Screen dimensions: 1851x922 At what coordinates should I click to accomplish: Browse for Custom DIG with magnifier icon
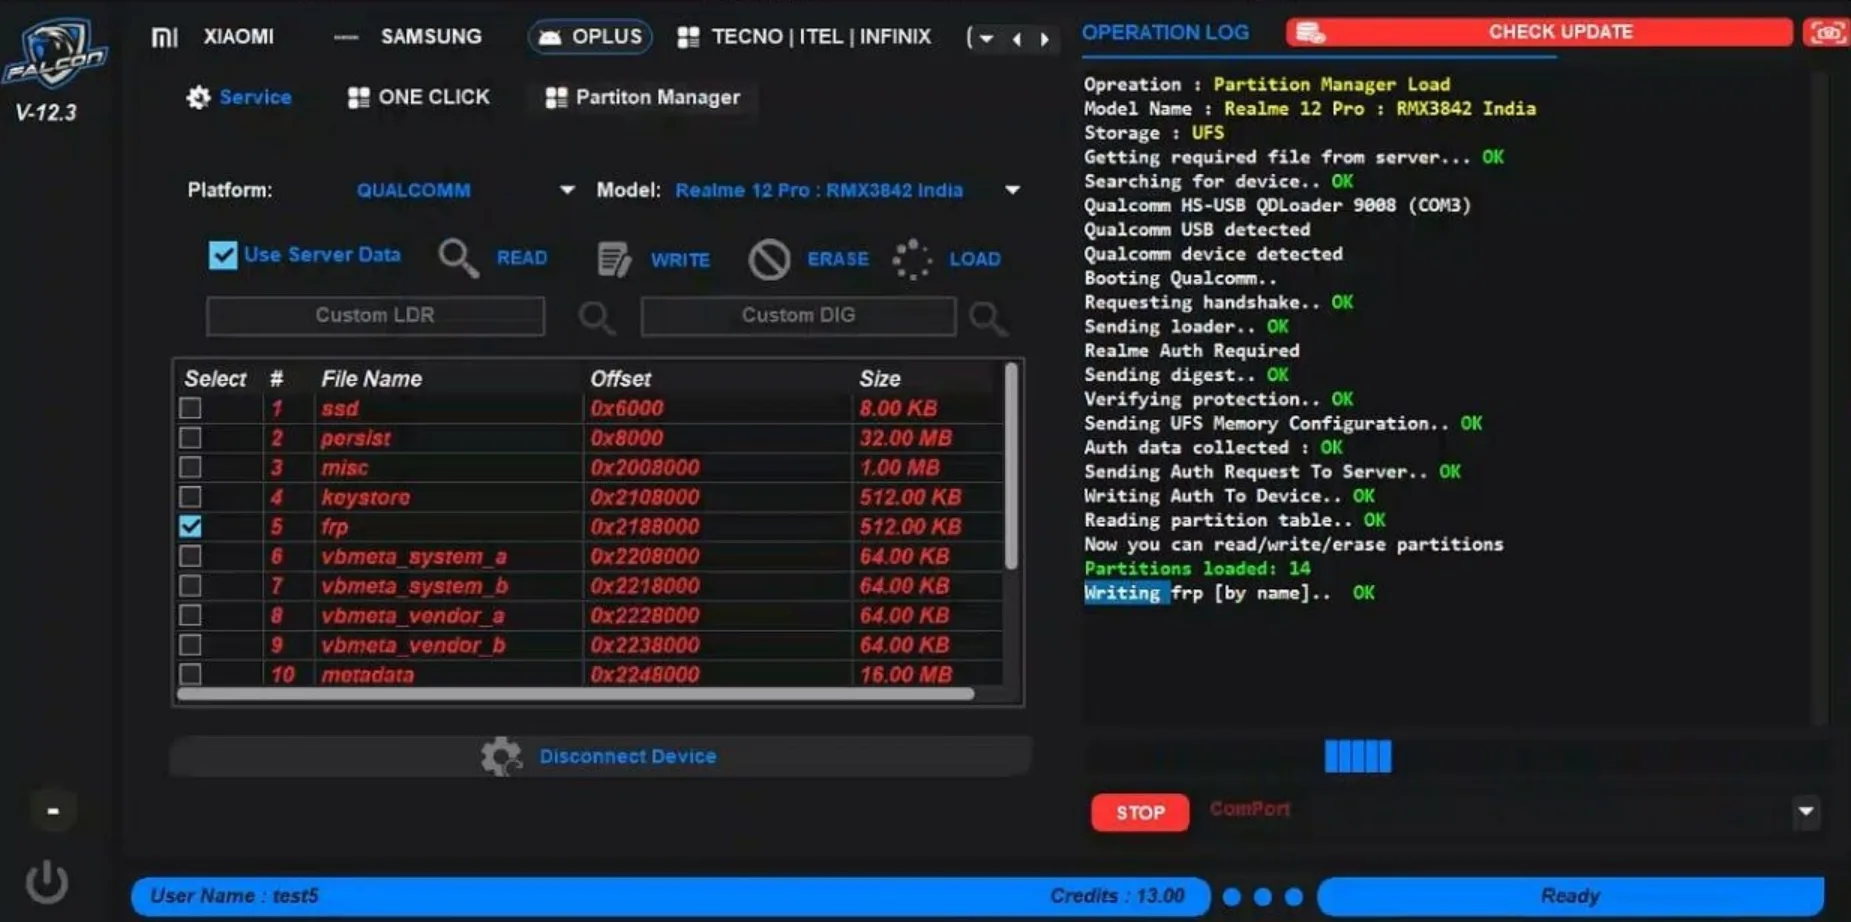987,318
